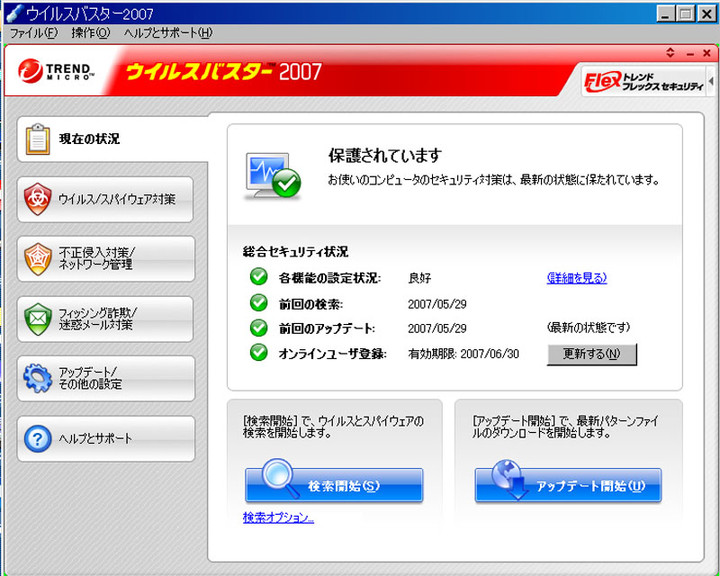Open the ヘルプとサポート(H) menu
720x576 pixels.
coord(168,33)
